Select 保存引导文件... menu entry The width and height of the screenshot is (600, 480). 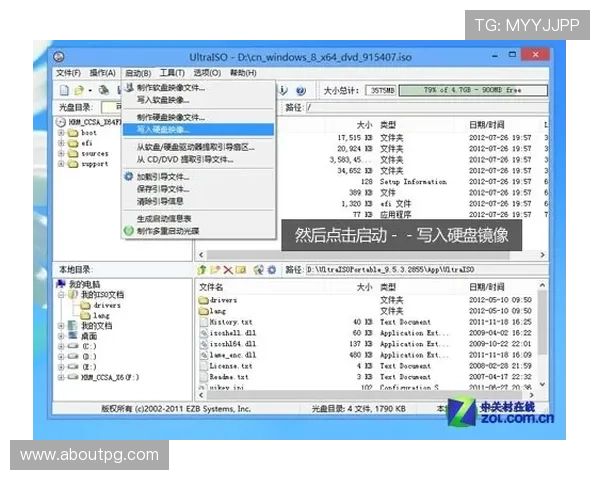coord(198,189)
